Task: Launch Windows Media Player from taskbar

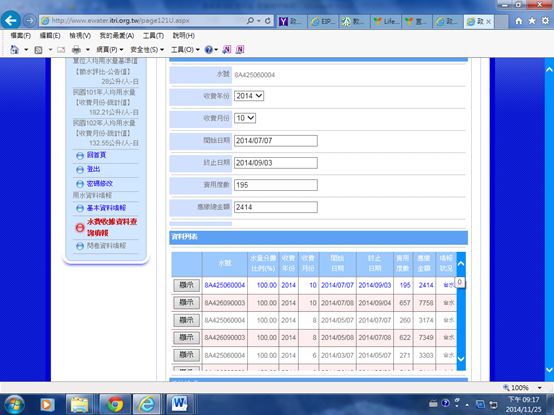Action: pos(47,404)
